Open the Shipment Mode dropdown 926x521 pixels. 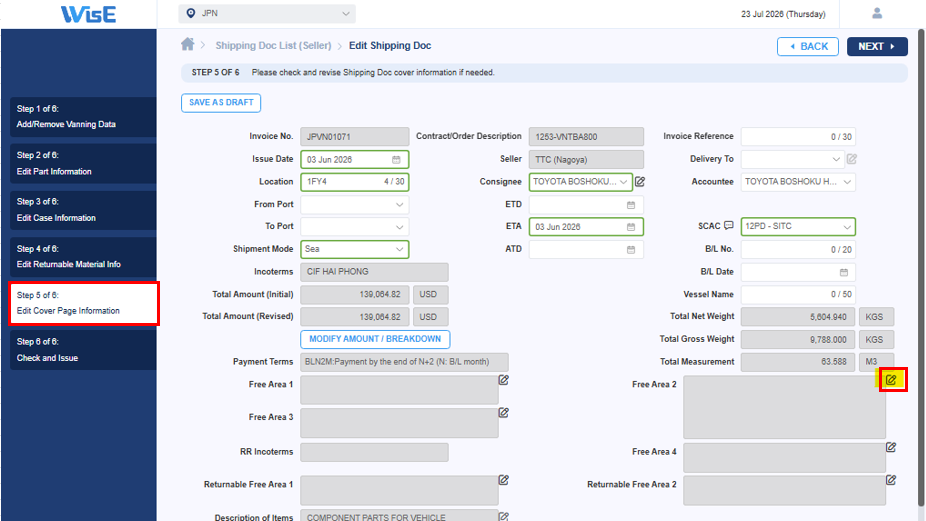click(354, 249)
